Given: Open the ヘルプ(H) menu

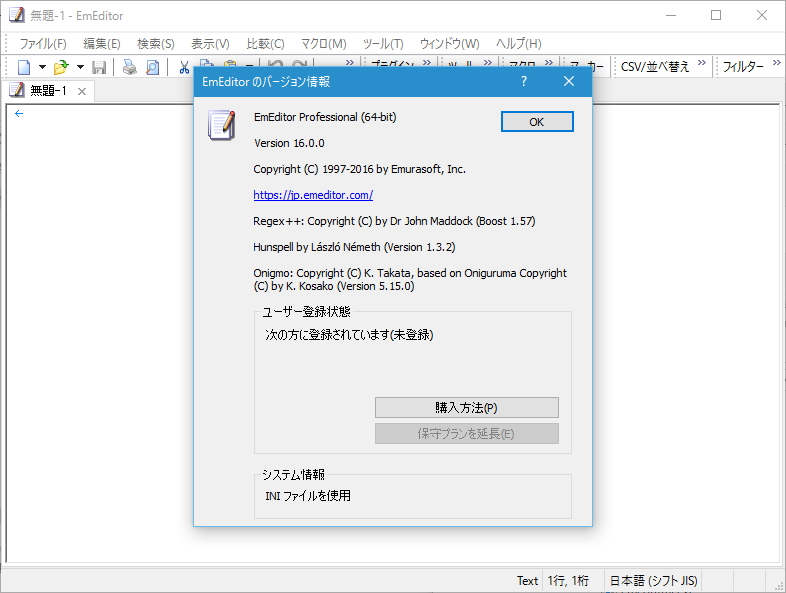Looking at the screenshot, I should [x=519, y=44].
